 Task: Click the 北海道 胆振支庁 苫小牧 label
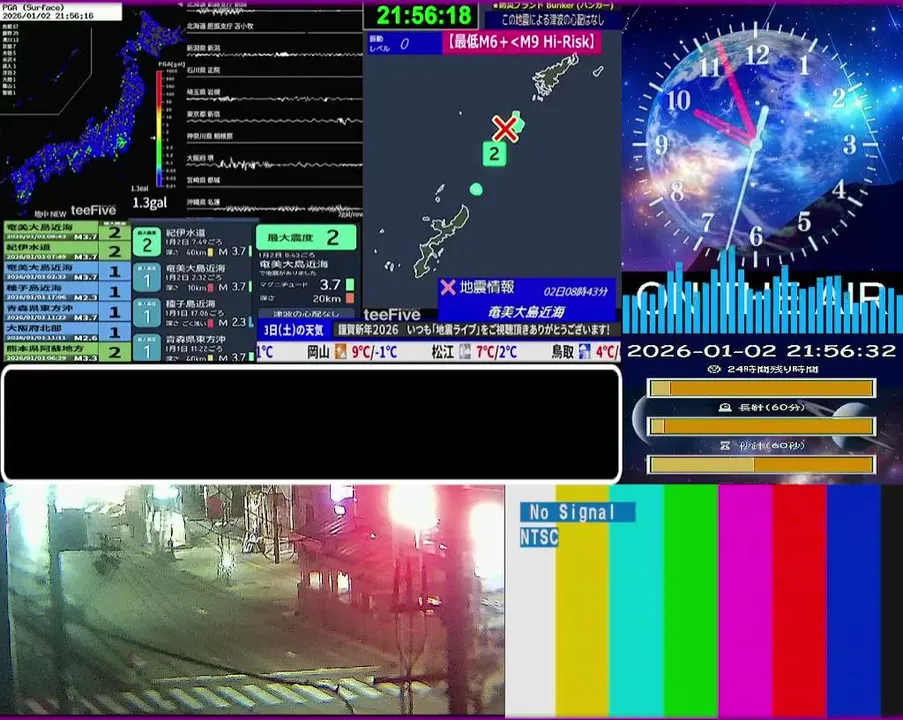pos(220,26)
